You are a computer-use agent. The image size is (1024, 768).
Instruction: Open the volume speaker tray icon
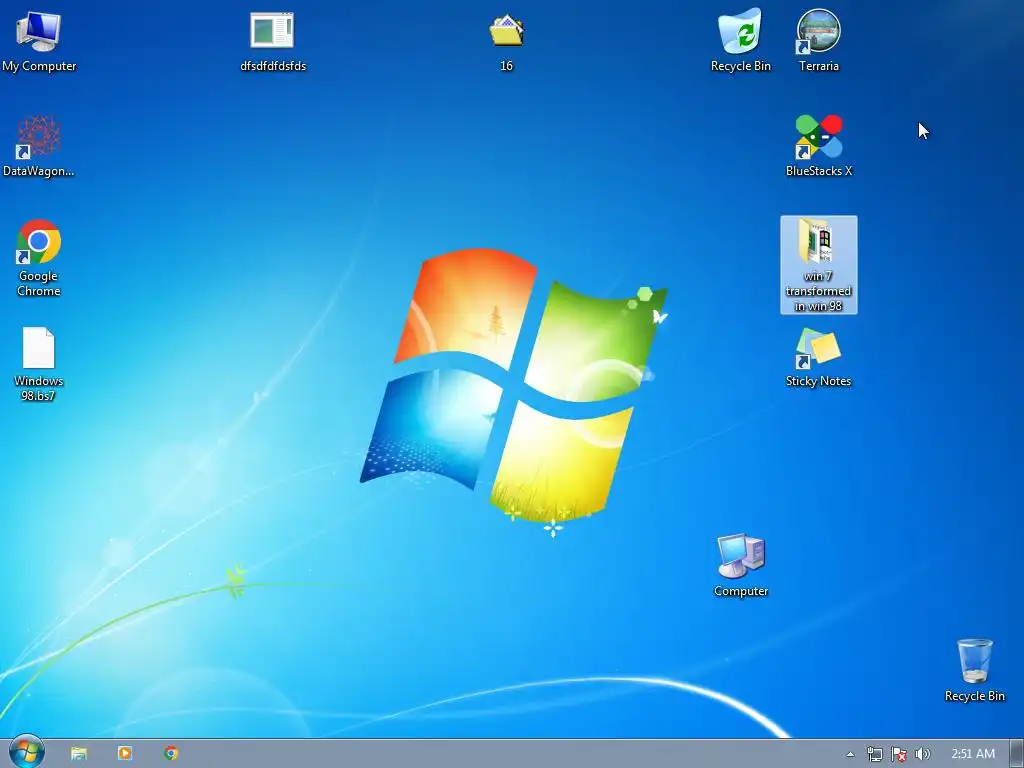click(x=922, y=754)
